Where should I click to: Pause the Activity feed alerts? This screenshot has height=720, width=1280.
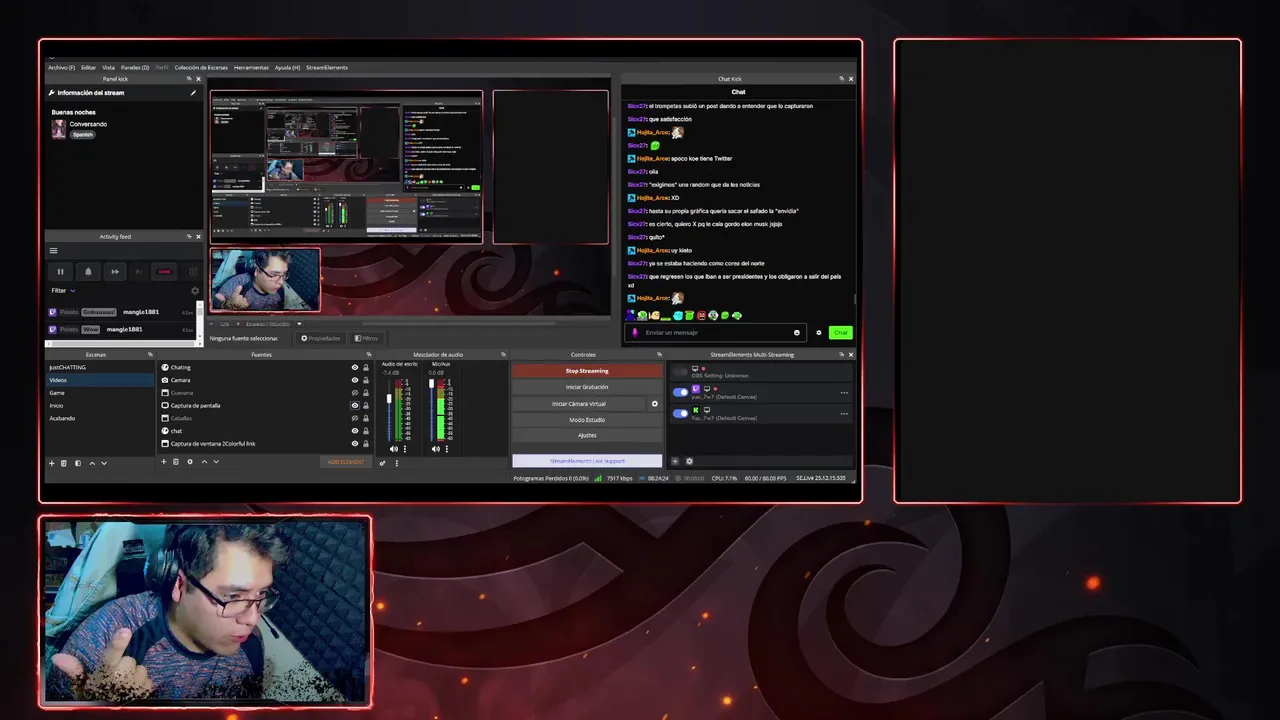coord(60,272)
